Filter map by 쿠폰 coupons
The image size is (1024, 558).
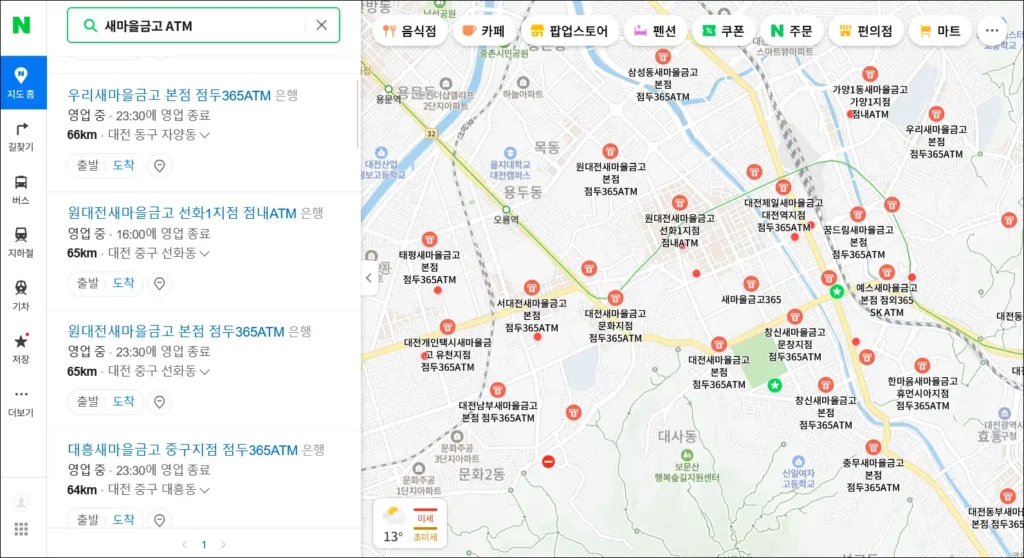[723, 31]
